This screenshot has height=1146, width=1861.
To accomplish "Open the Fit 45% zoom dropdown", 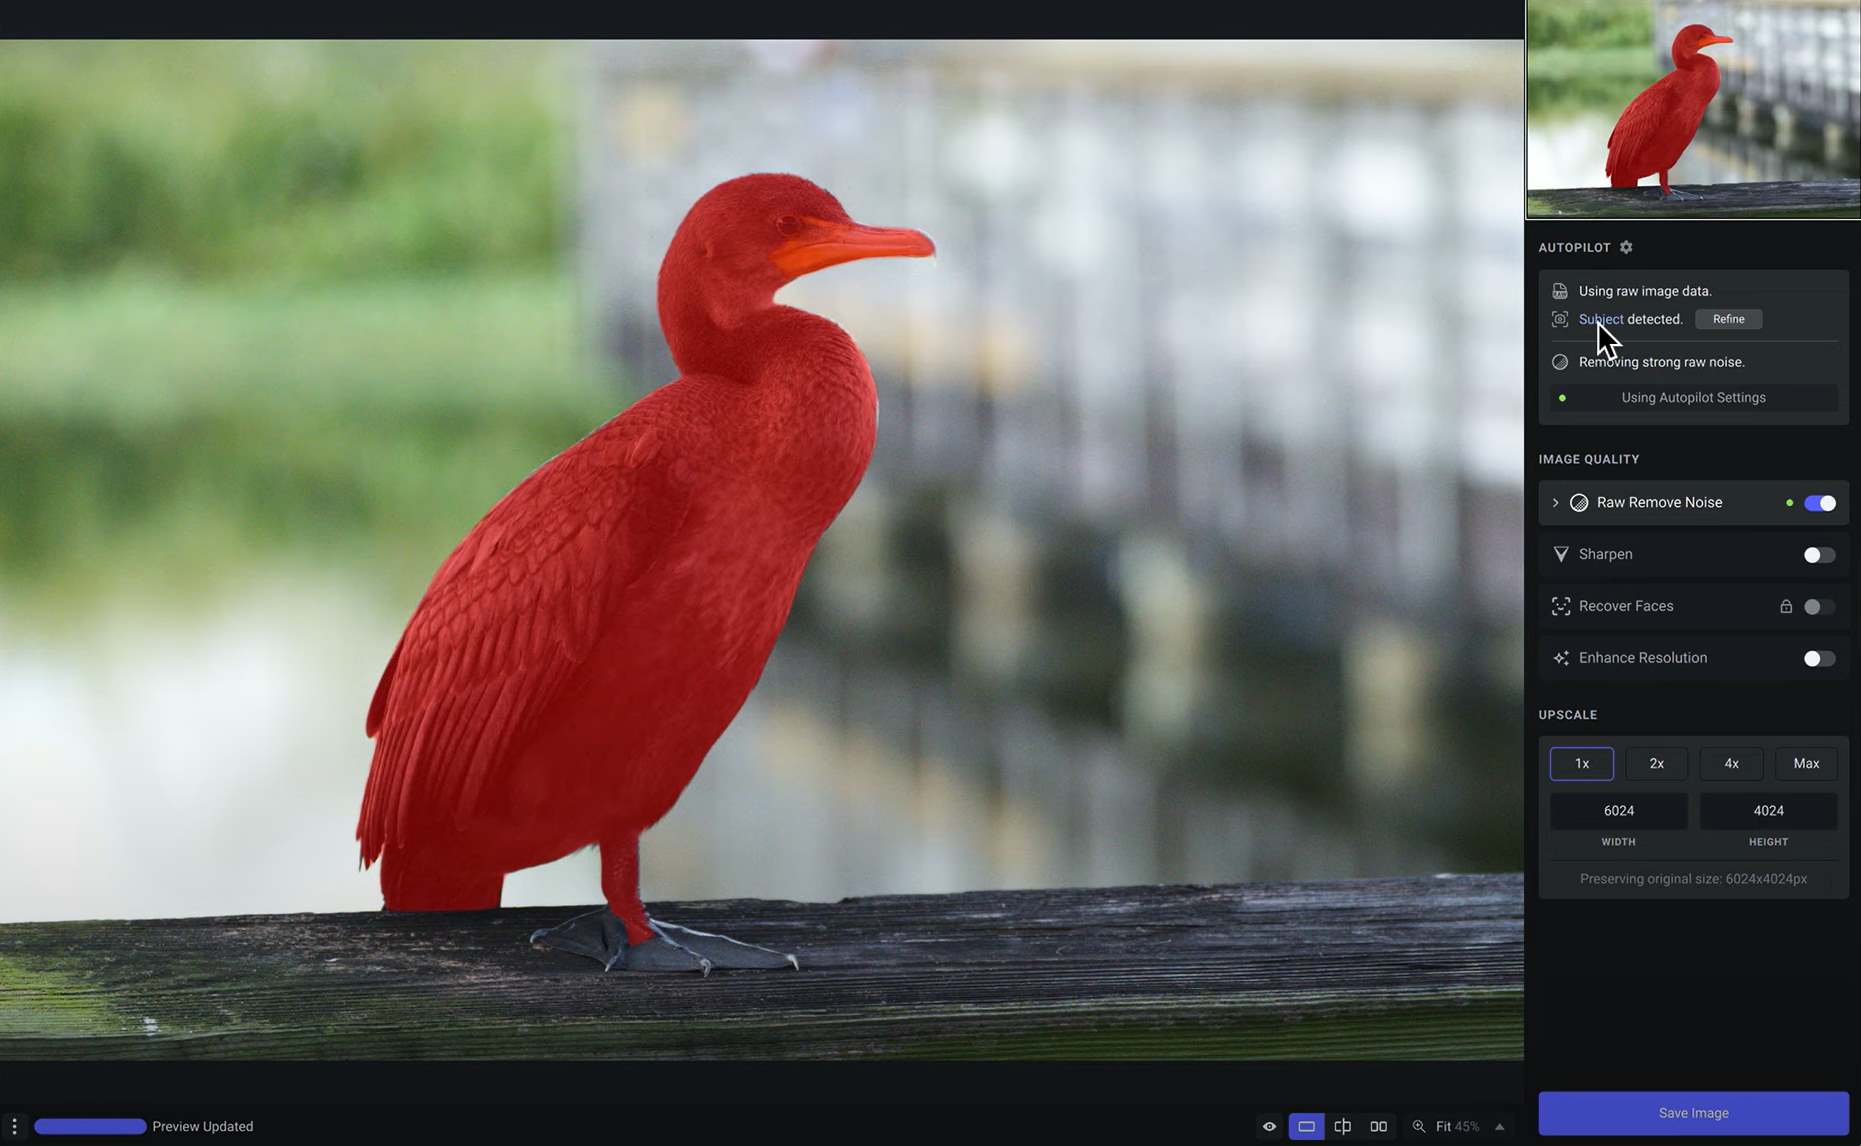I will coord(1459,1126).
